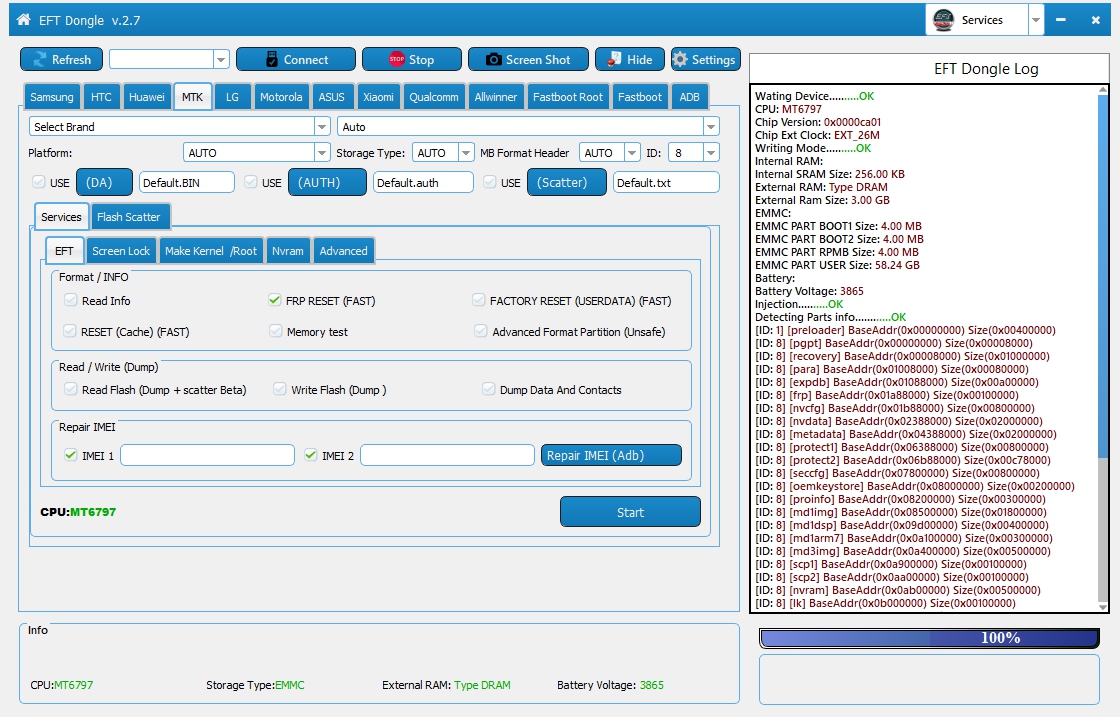The height and width of the screenshot is (717, 1120).
Task: Minimize the EFT Dongle window
Action: pos(1061,20)
